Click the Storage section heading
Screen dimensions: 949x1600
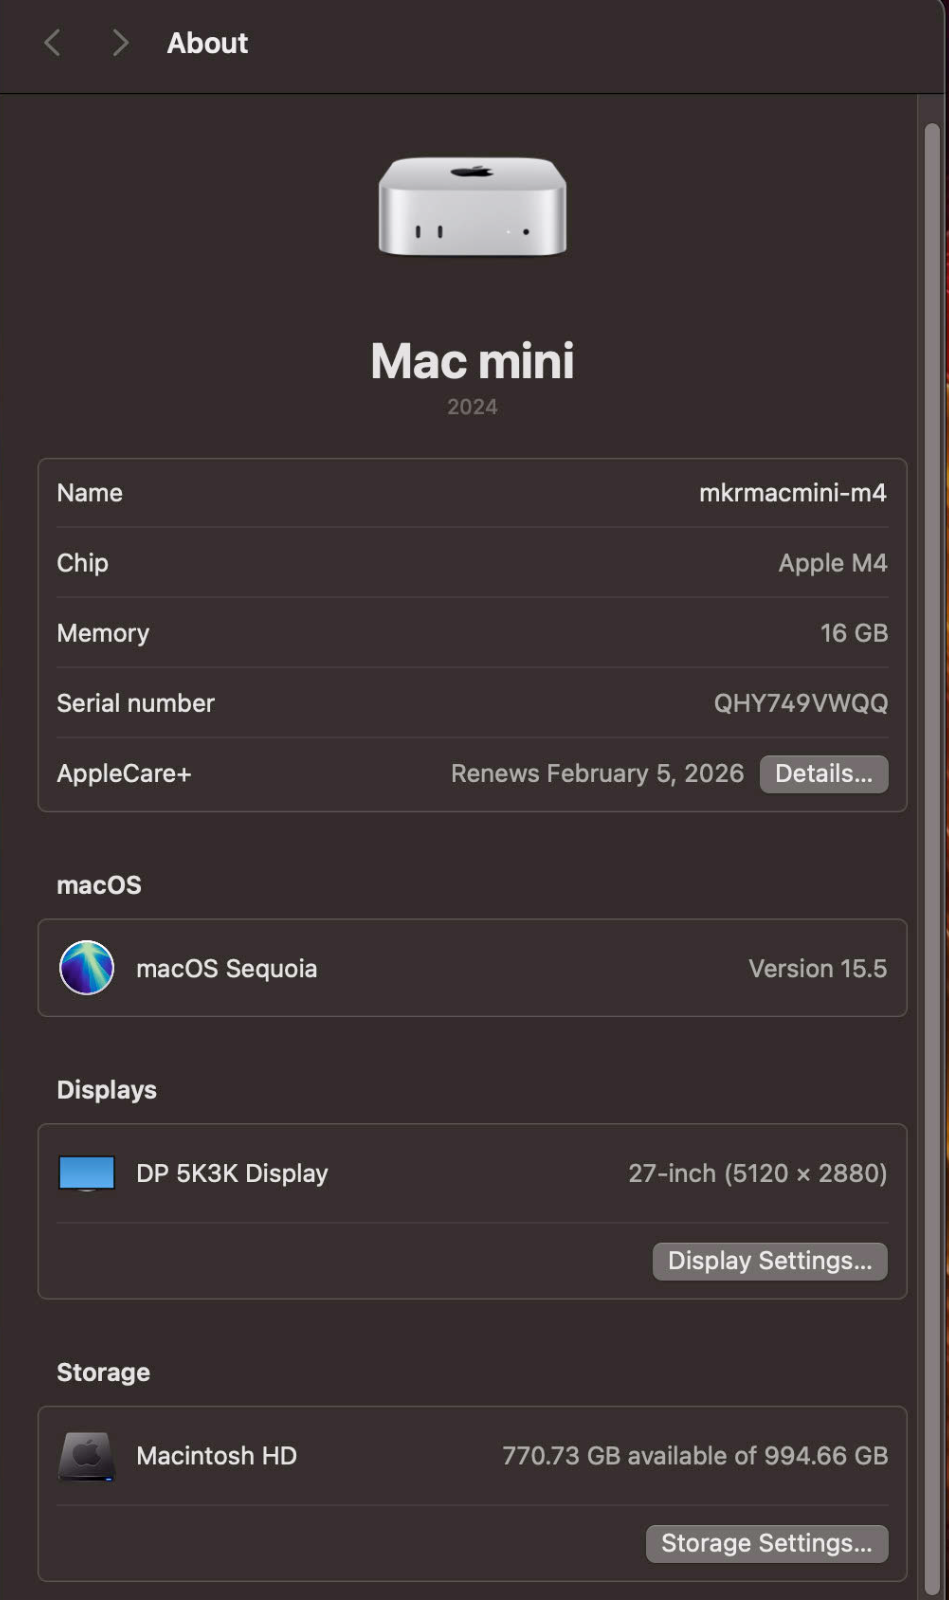(x=104, y=1372)
